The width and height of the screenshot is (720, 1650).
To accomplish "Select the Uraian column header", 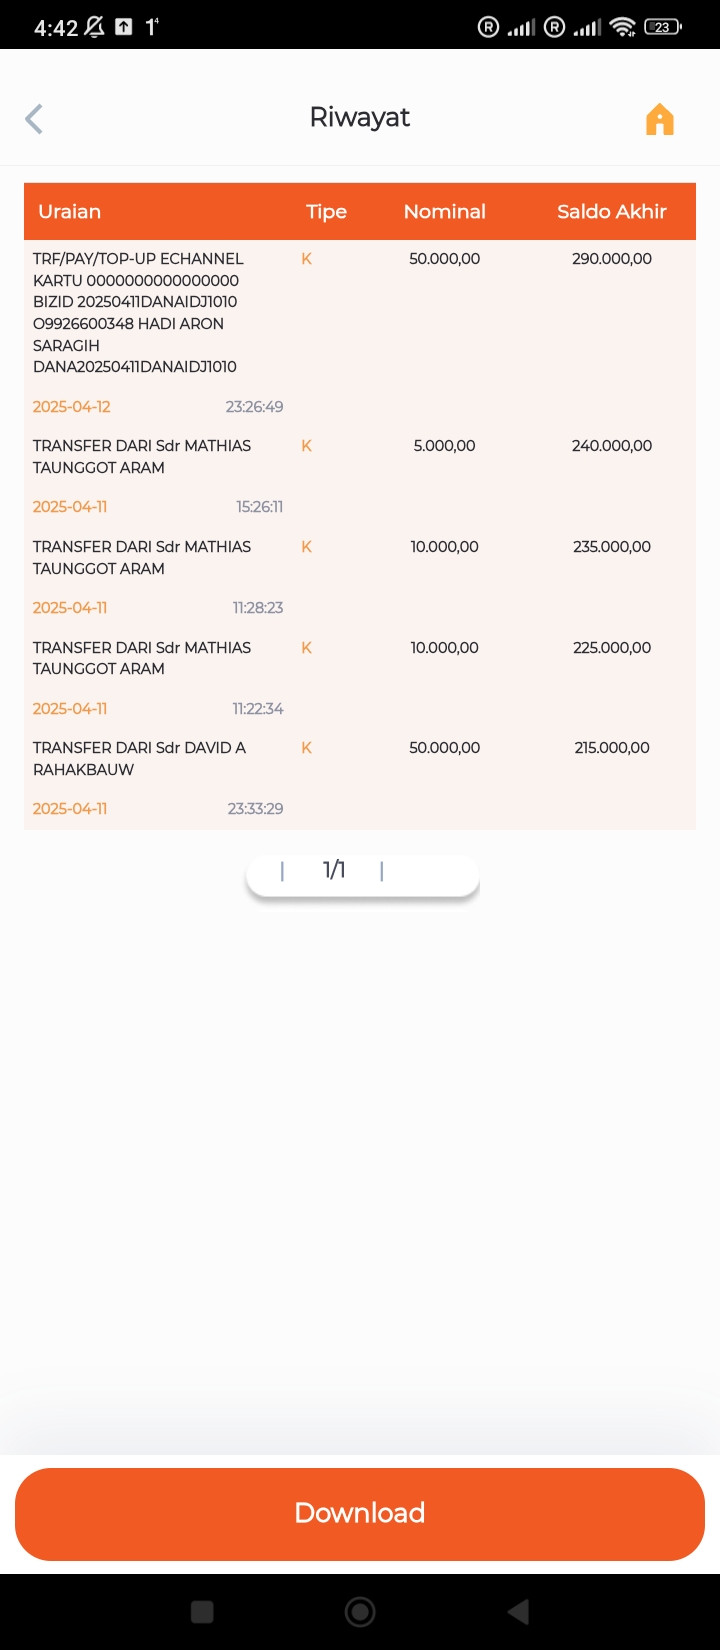I will click(69, 211).
